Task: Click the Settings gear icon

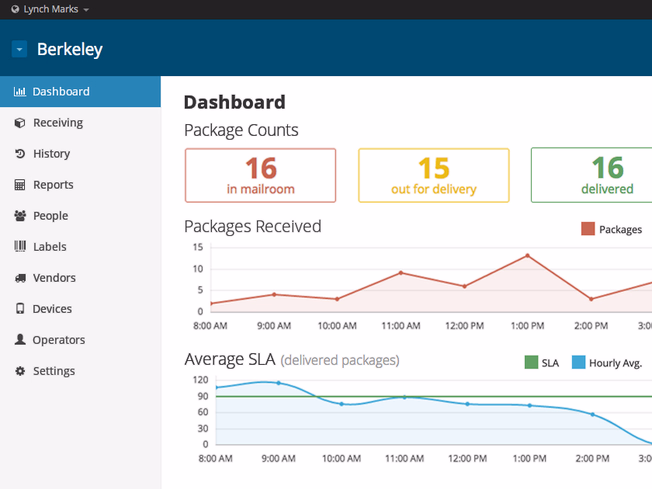Action: pyautogui.click(x=20, y=371)
